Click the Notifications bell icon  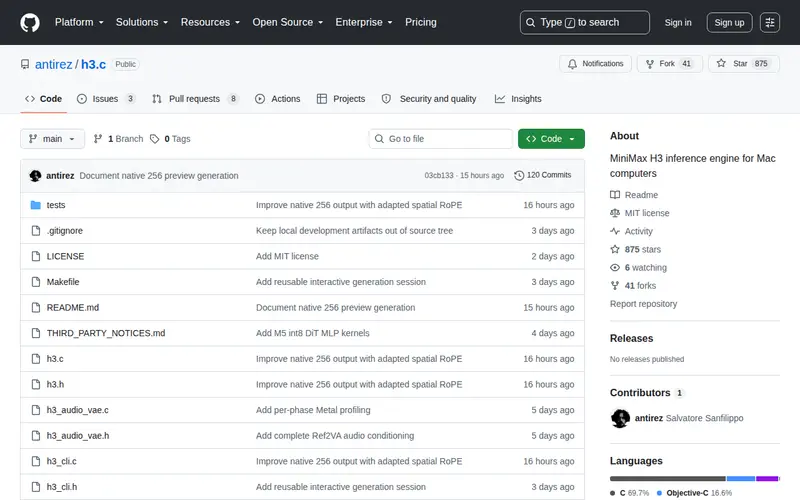pos(572,64)
